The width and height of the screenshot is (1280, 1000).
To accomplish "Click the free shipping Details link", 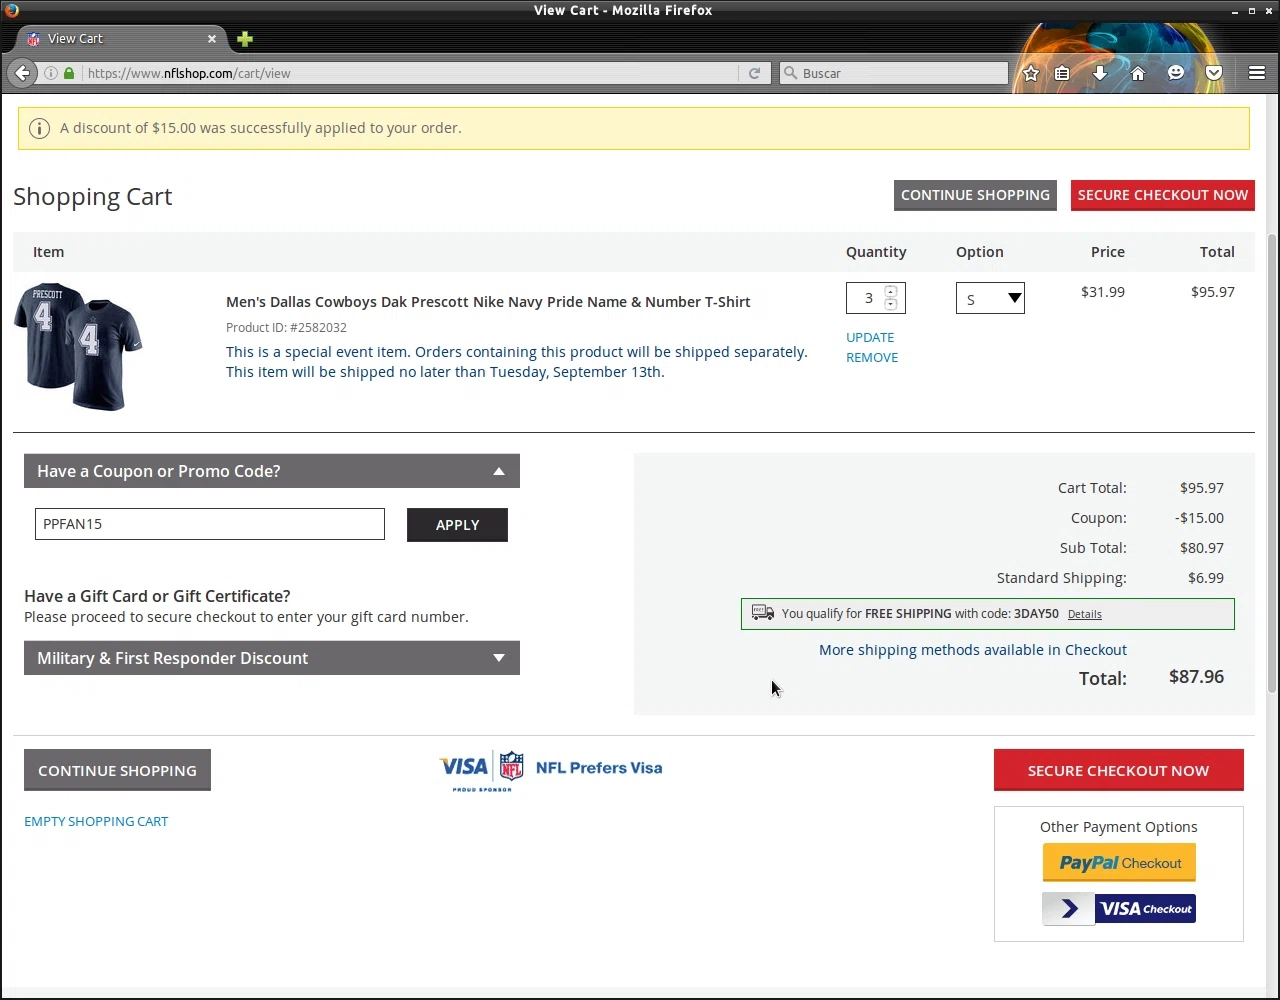I will pos(1084,614).
